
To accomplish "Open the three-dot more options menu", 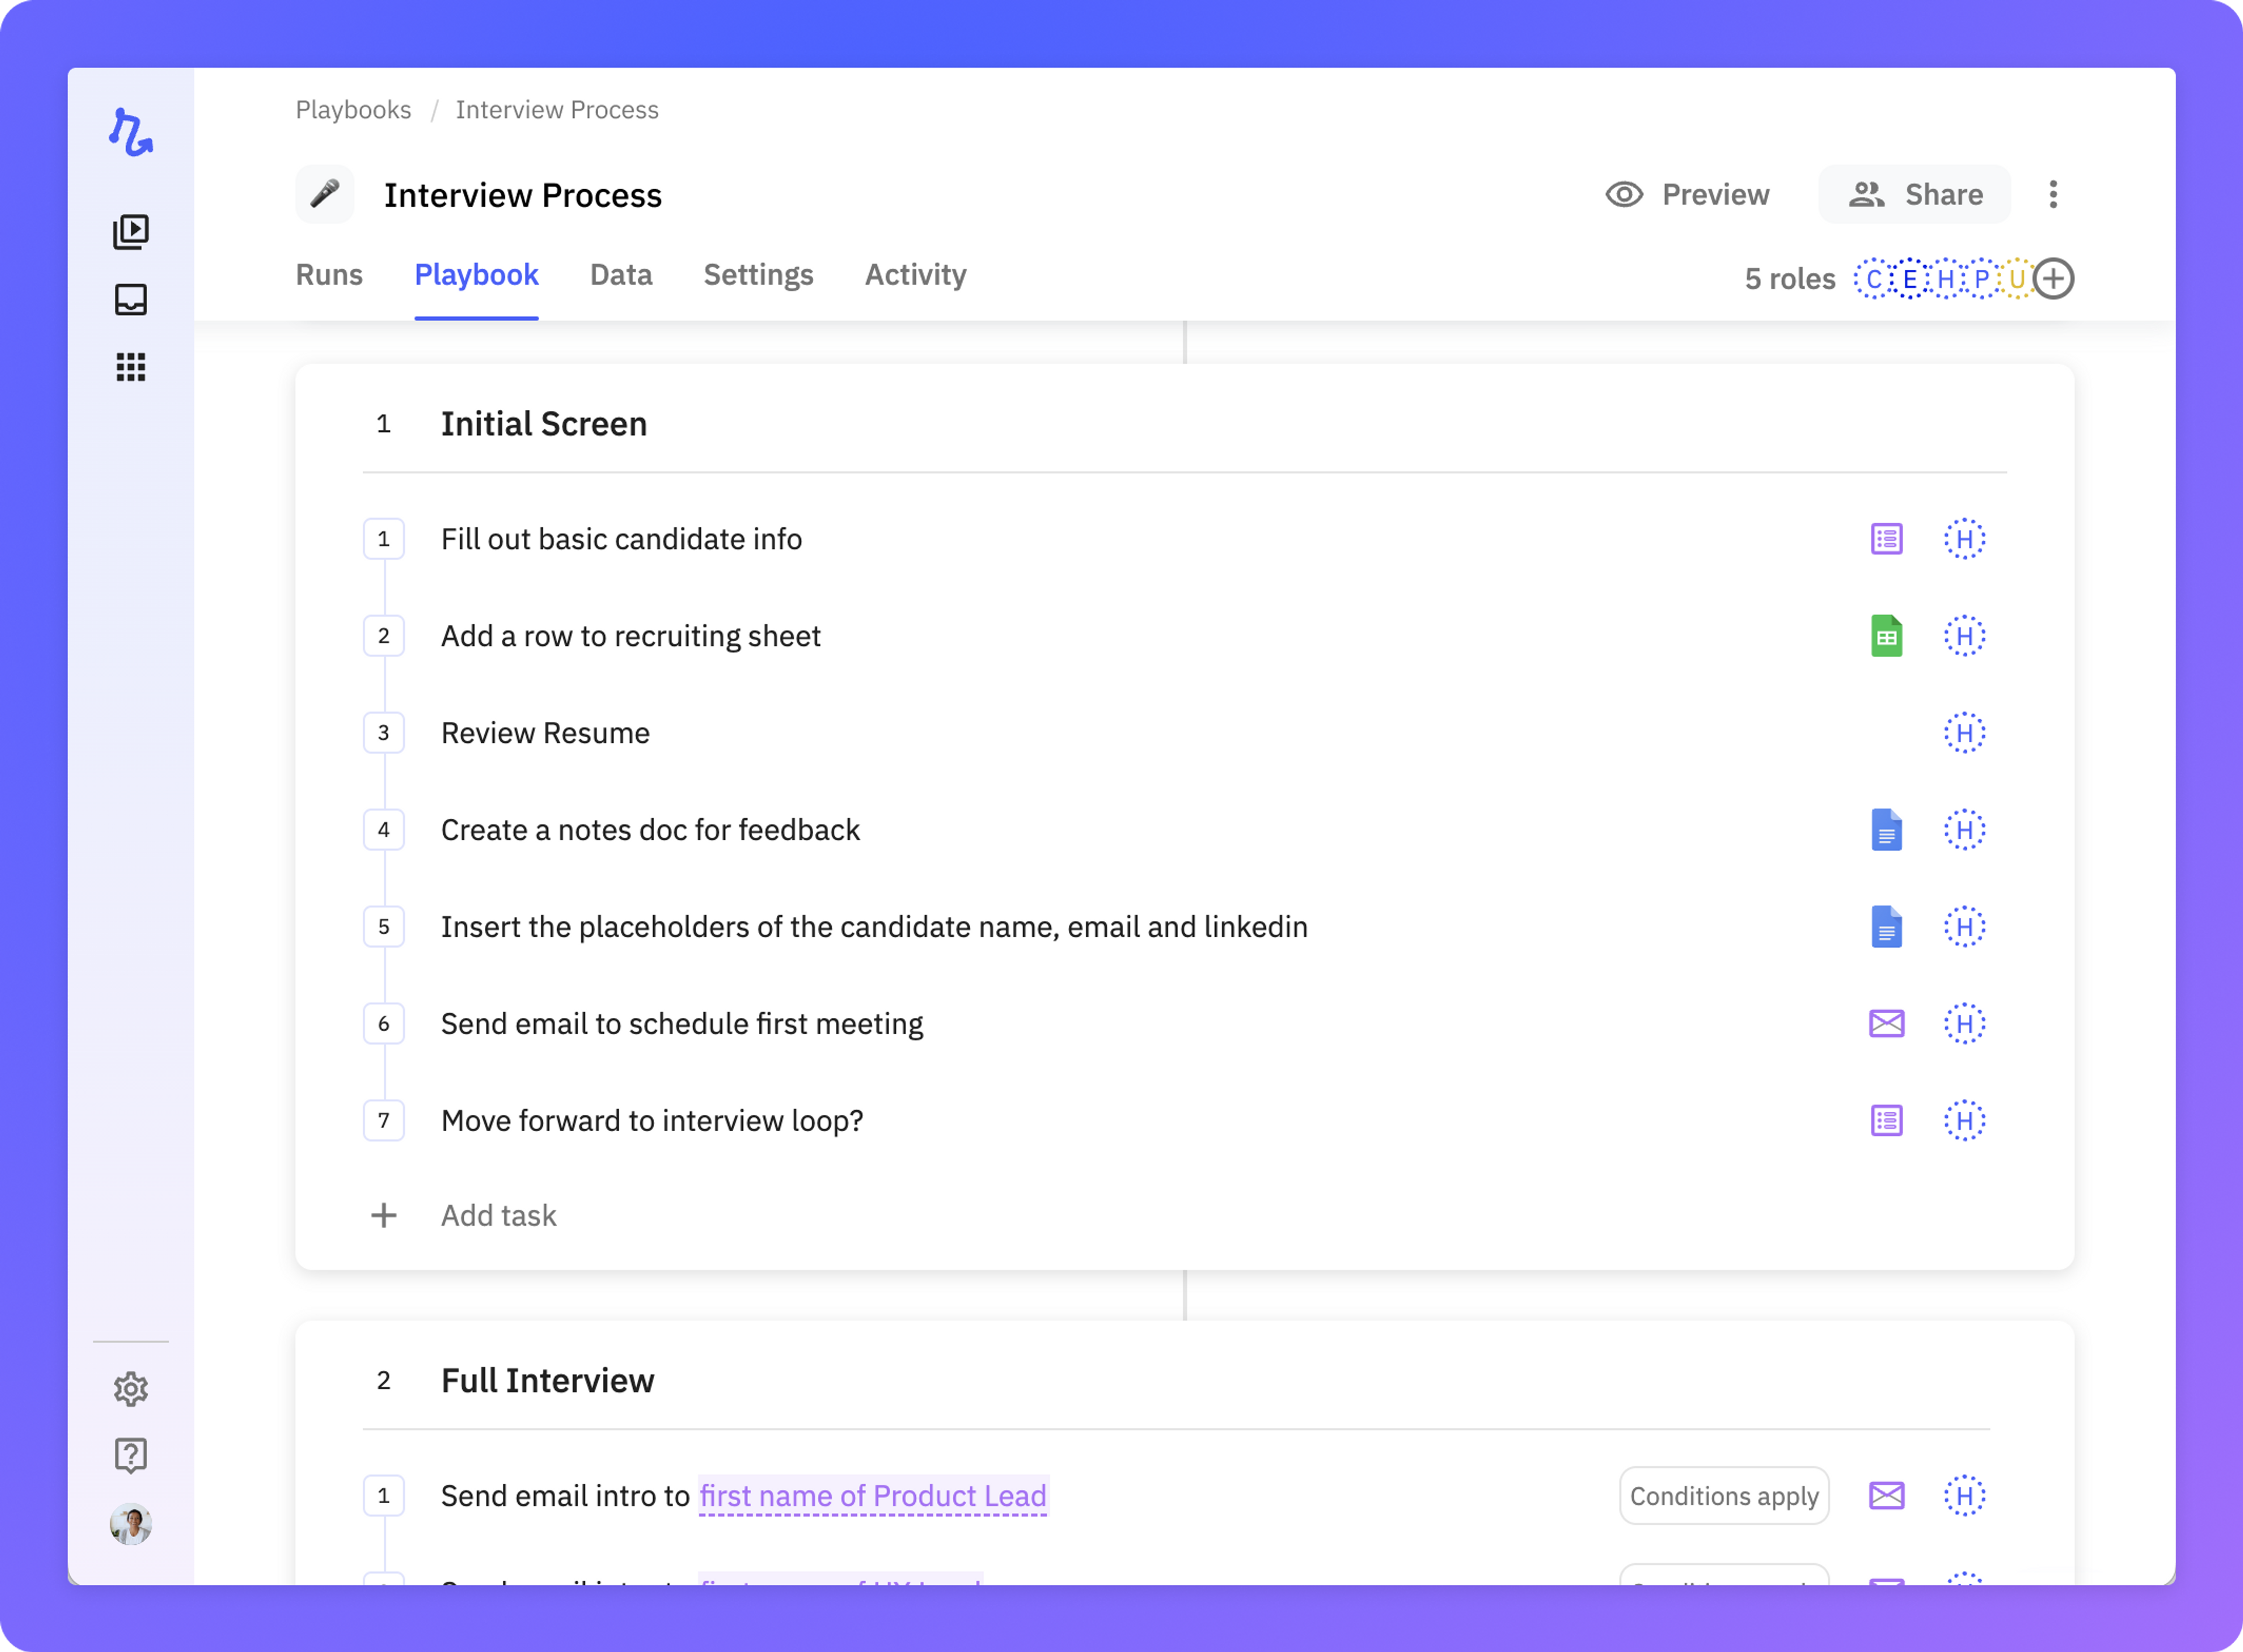I will pos(2053,194).
